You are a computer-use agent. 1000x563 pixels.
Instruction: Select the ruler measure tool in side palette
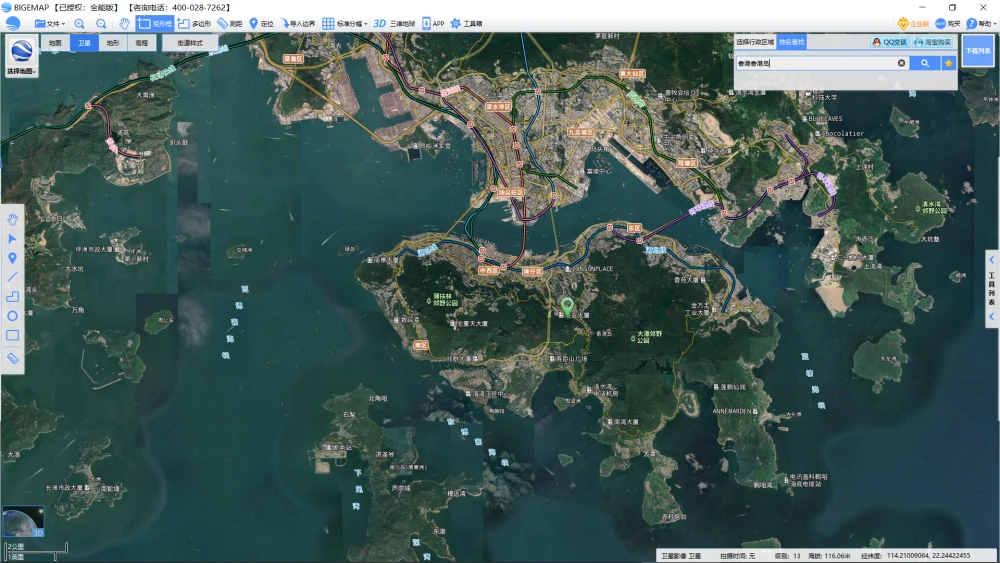[12, 358]
